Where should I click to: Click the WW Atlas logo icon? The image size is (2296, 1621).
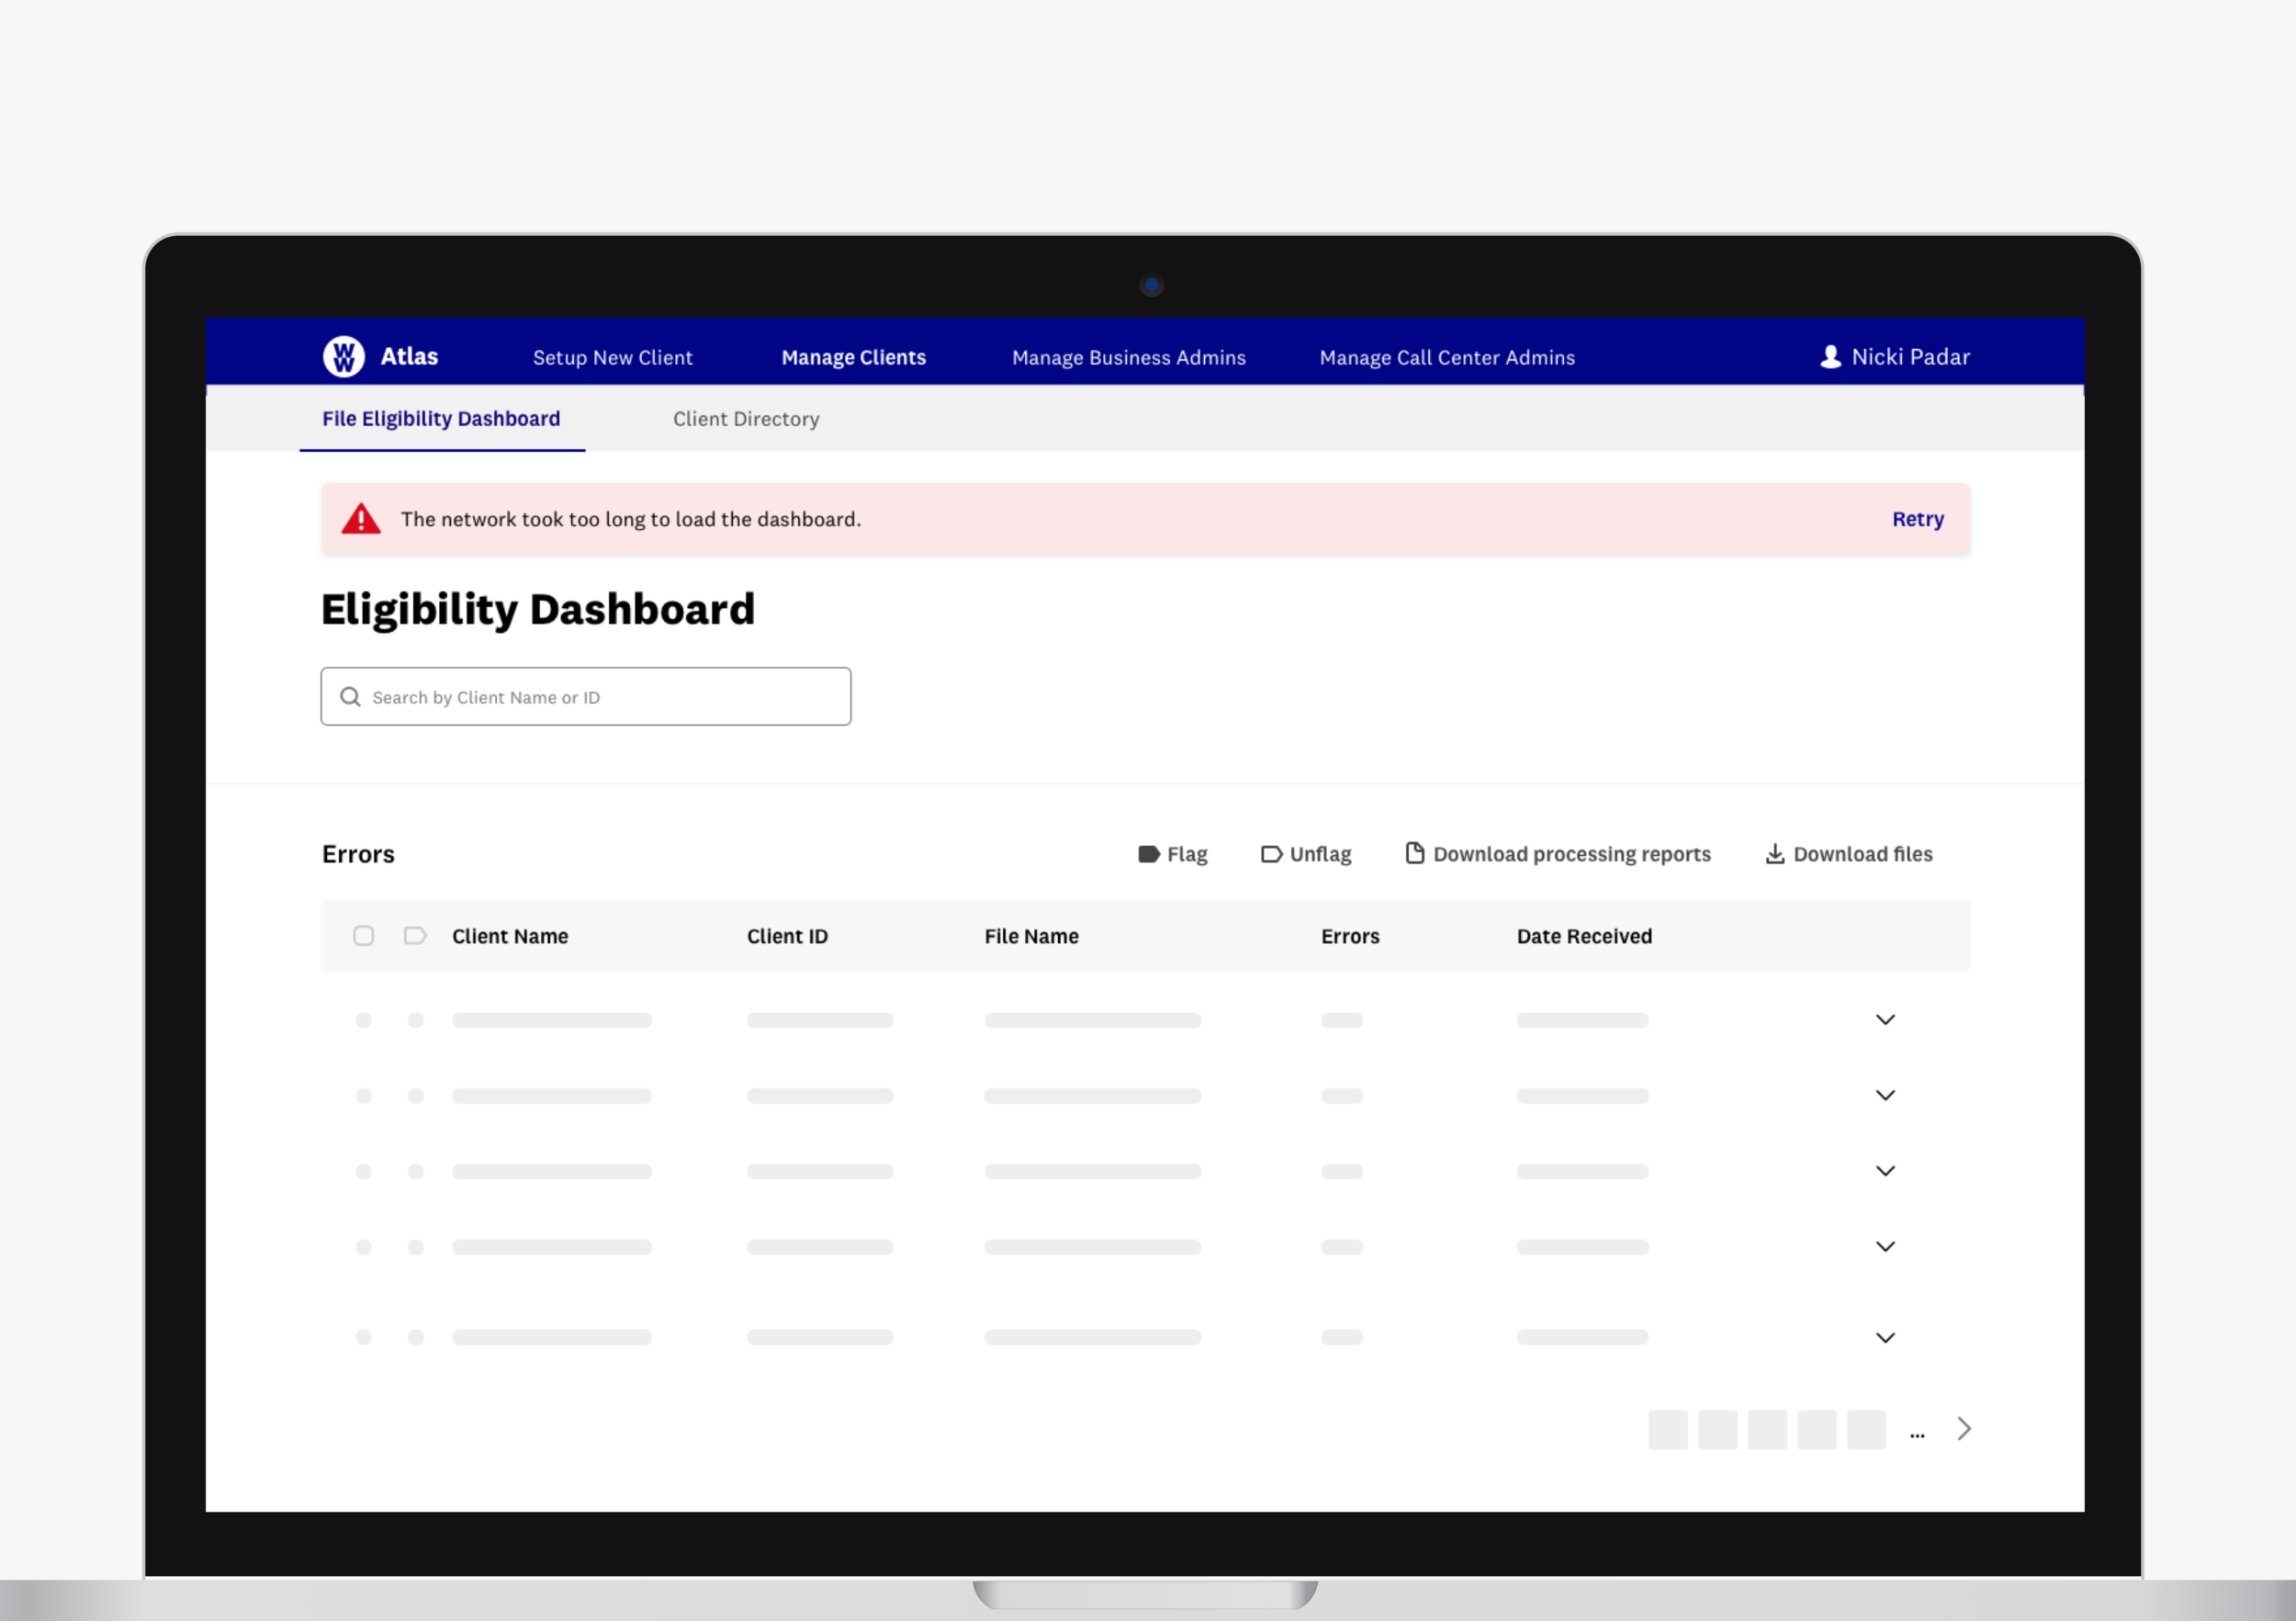tap(343, 356)
